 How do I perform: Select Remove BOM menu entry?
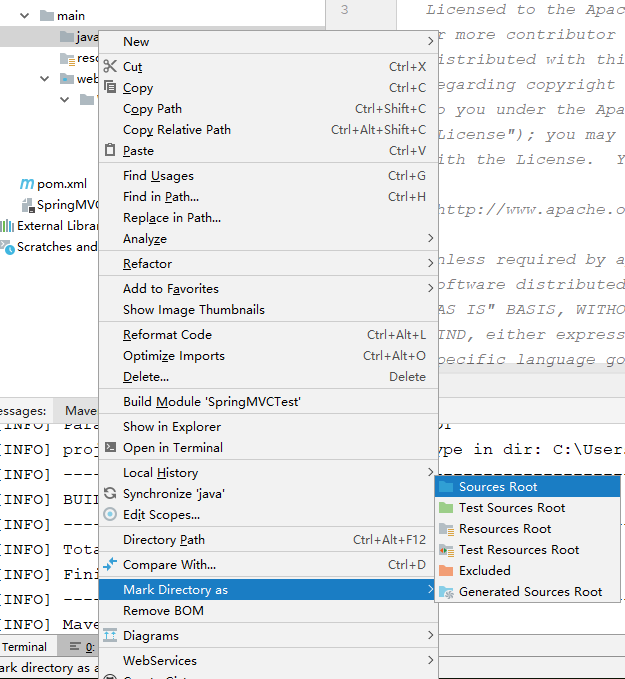269,611
